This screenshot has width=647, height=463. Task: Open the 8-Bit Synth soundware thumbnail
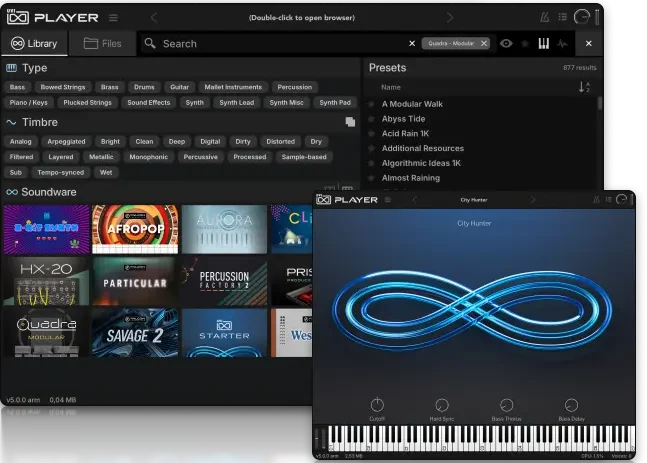click(46, 229)
